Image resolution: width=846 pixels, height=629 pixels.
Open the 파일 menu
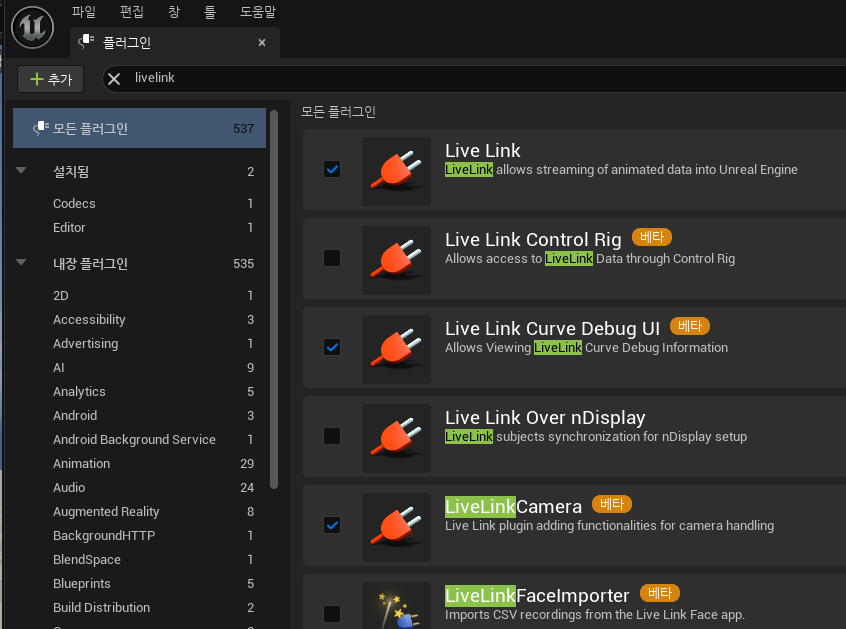click(84, 11)
